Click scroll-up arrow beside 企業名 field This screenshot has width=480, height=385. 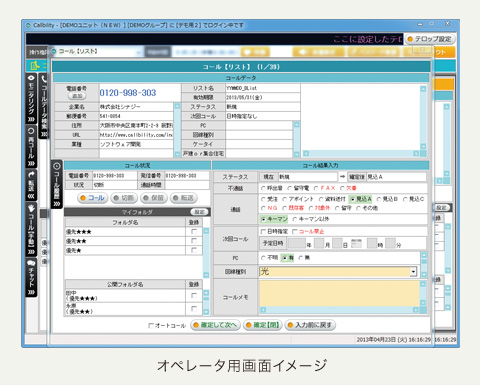click(177, 106)
